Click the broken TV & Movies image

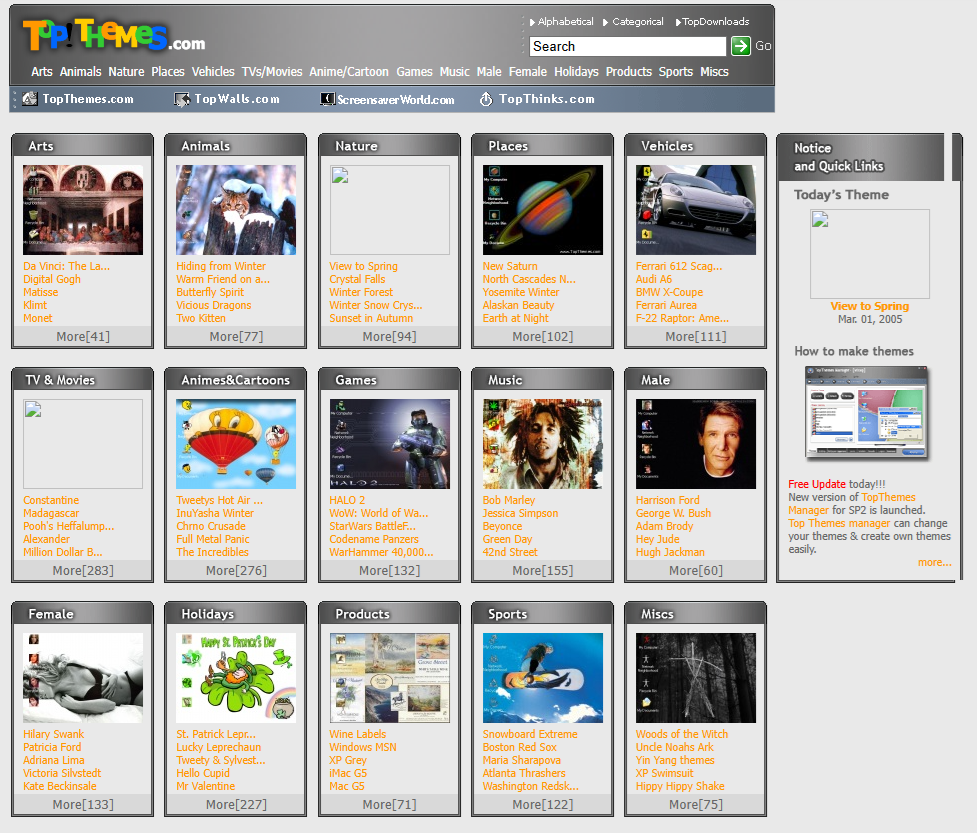tap(83, 444)
